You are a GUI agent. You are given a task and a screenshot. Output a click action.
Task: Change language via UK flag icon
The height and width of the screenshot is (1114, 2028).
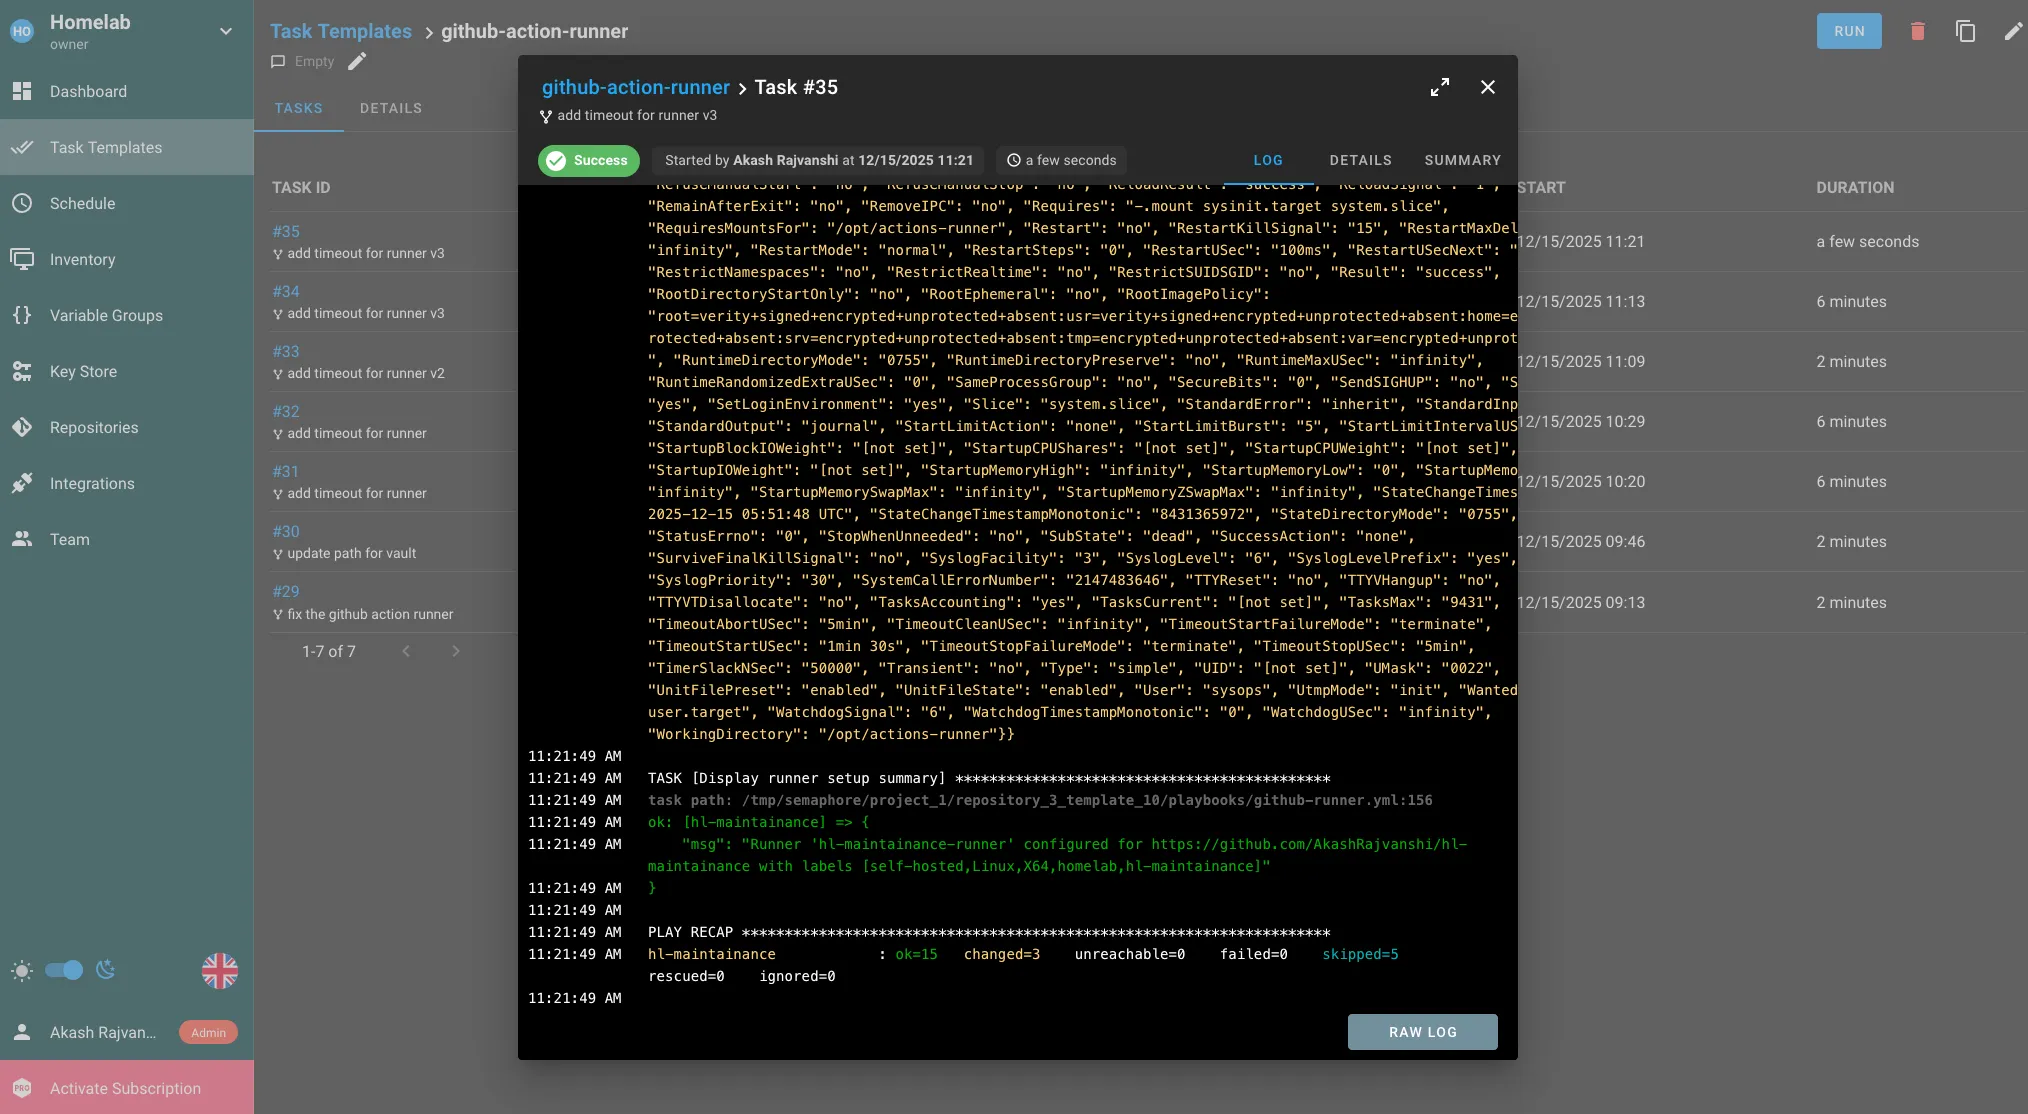tap(219, 970)
